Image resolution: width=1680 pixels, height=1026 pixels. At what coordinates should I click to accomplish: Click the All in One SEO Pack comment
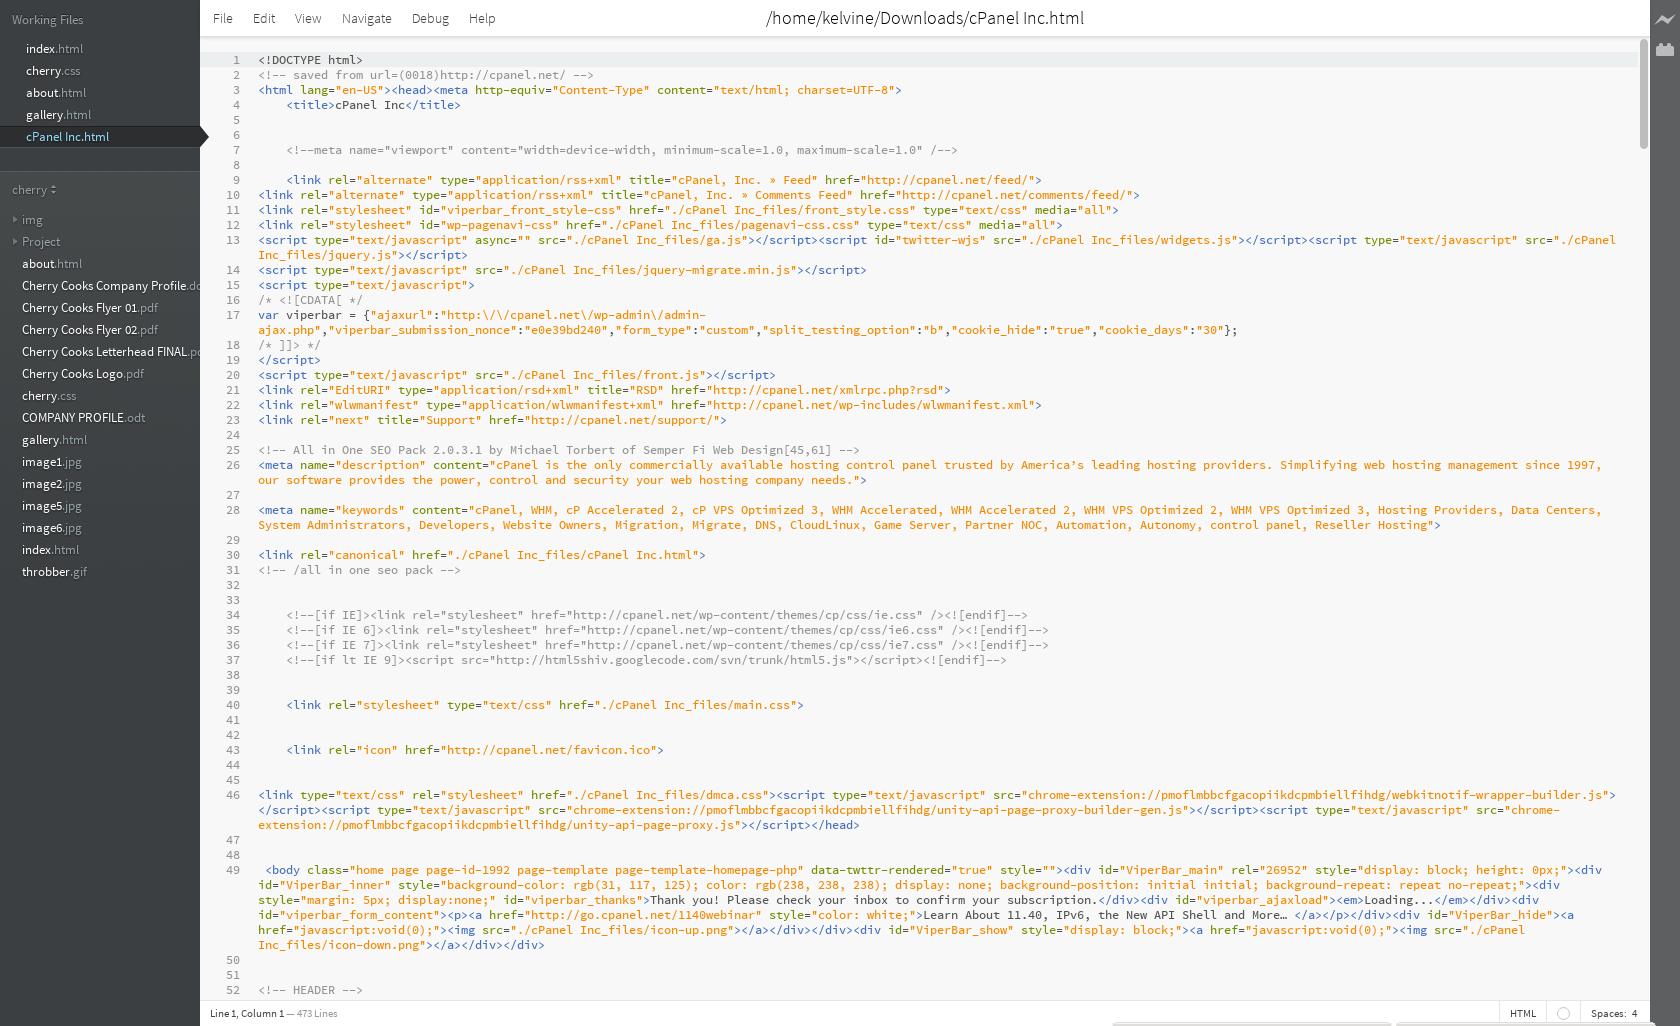pyautogui.click(x=559, y=450)
